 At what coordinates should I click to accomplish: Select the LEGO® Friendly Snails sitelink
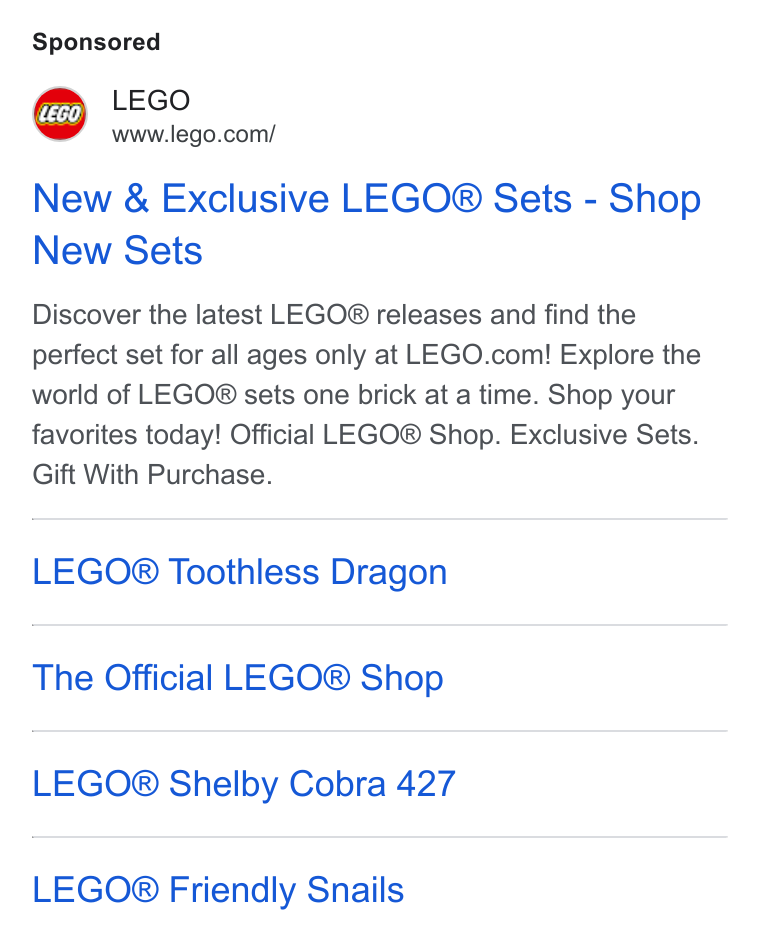(x=218, y=890)
